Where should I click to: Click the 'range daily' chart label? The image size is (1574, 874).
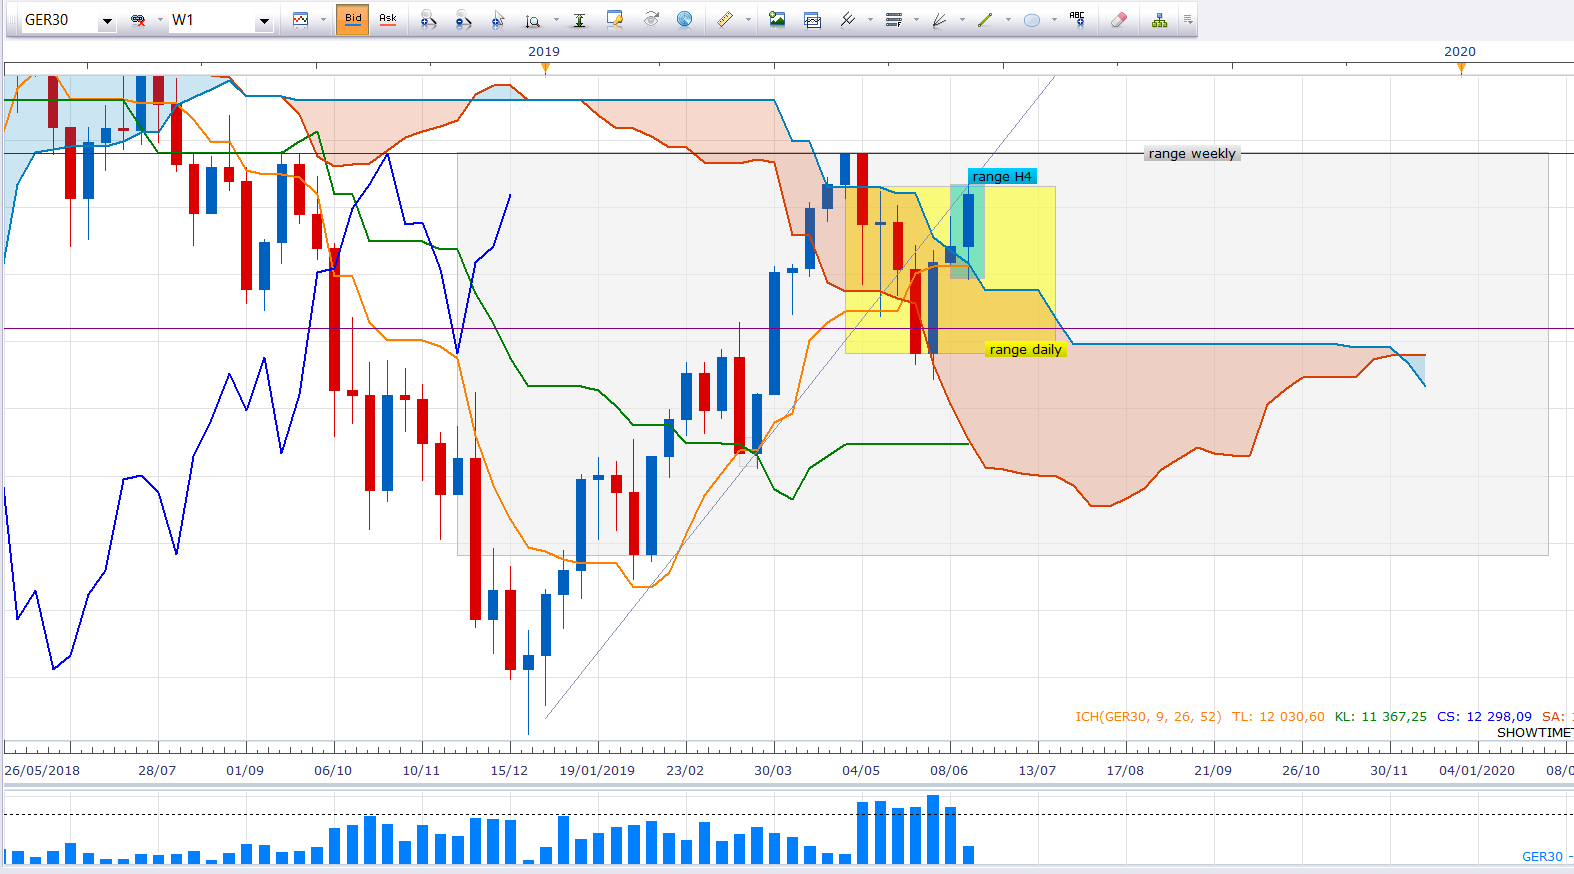click(1026, 350)
